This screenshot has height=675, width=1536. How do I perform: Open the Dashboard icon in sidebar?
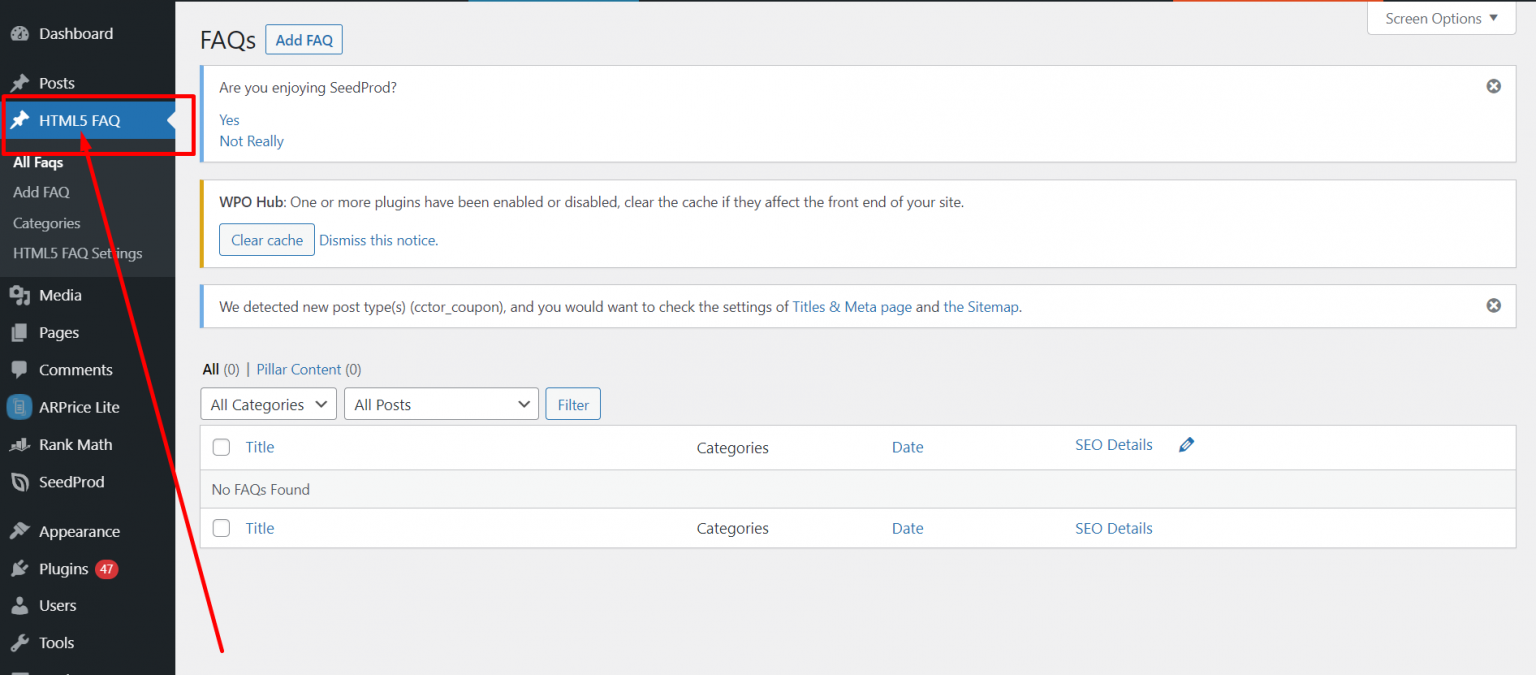tap(19, 33)
